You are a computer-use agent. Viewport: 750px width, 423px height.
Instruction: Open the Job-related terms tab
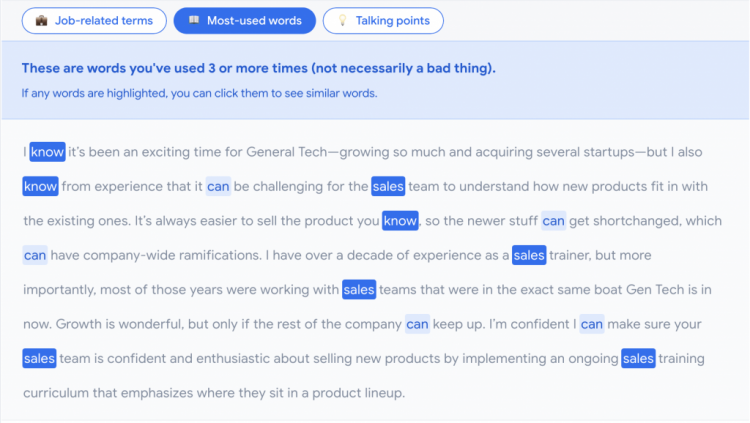tap(94, 21)
